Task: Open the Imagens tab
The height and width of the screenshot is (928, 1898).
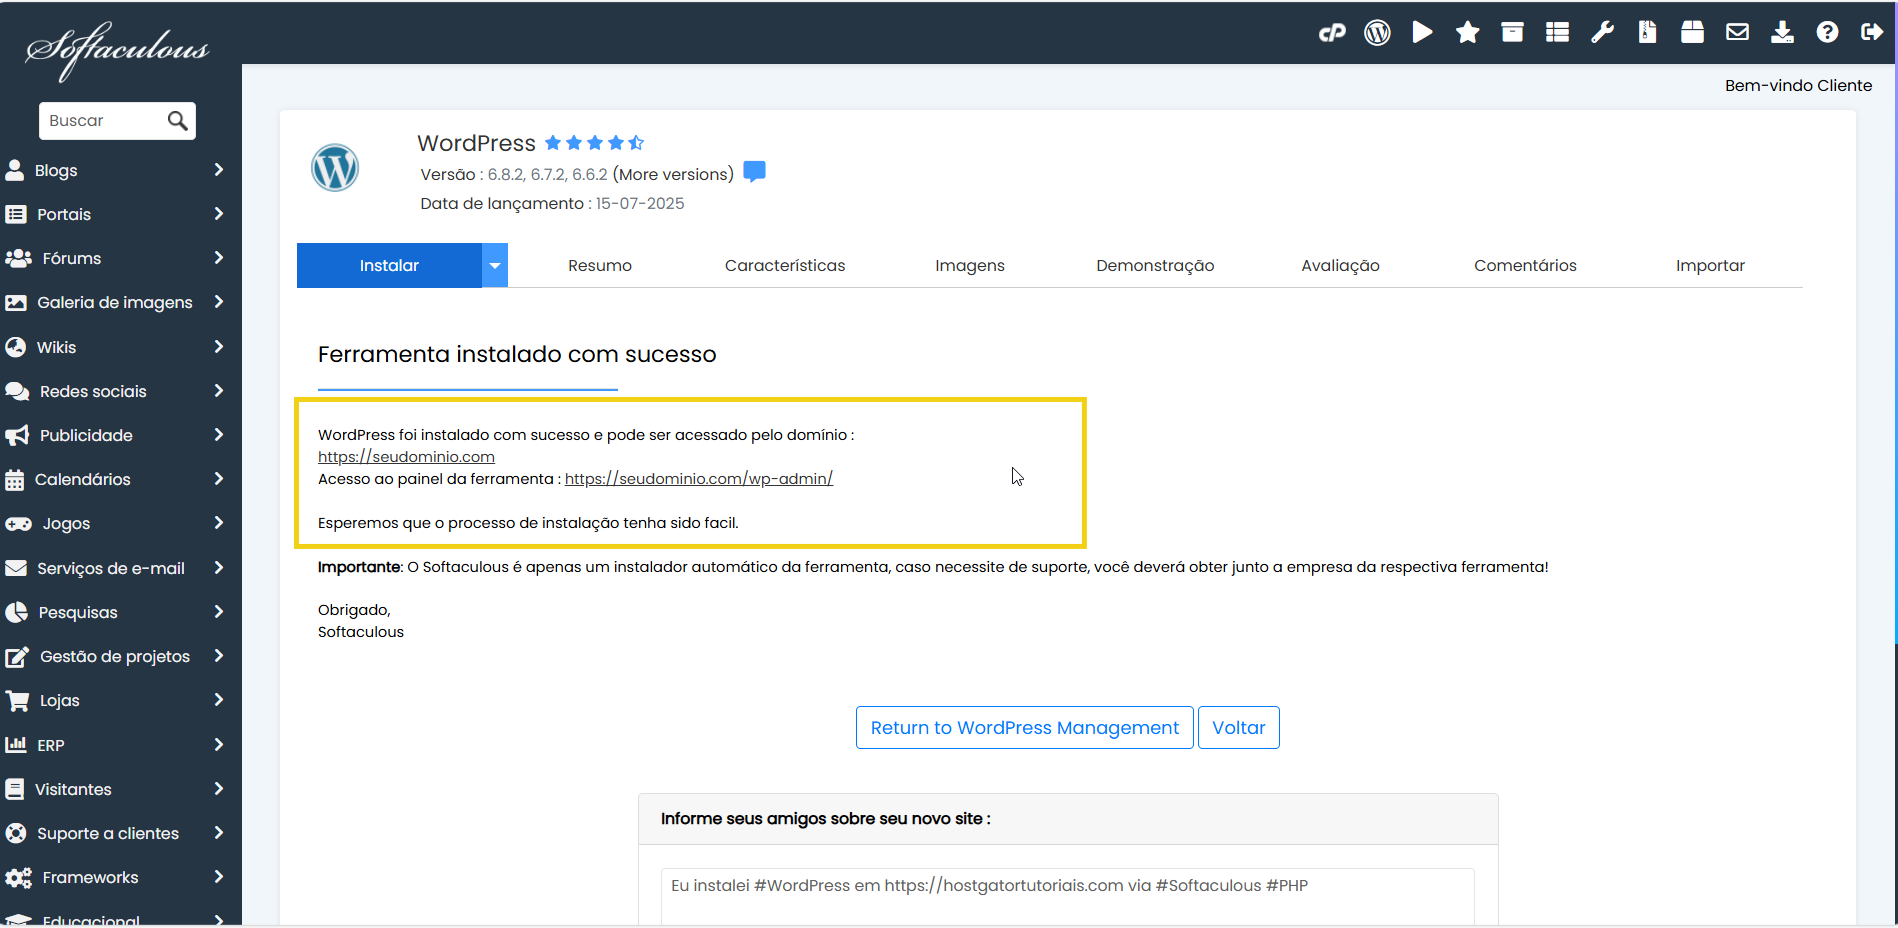Action: [970, 265]
